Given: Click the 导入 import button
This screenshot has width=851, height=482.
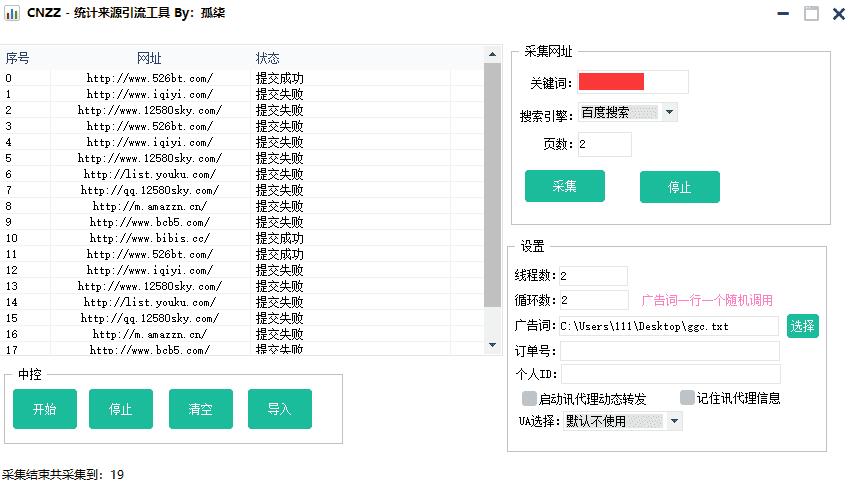Looking at the screenshot, I should (x=279, y=409).
